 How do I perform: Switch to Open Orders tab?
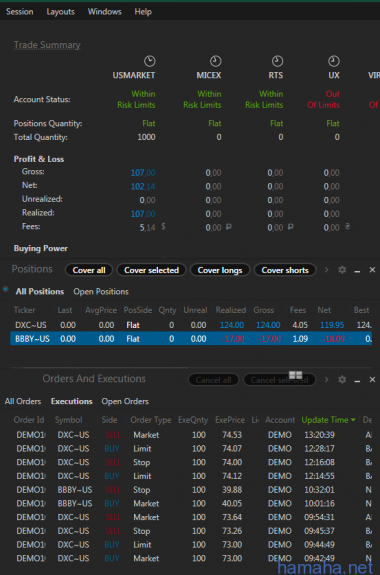[125, 401]
